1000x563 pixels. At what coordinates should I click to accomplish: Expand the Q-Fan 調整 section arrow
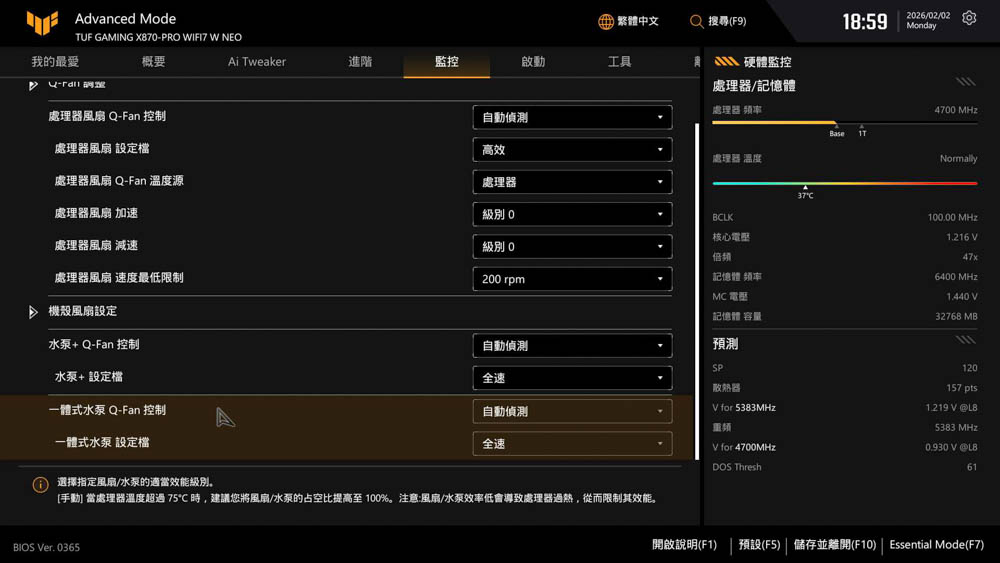coord(33,86)
